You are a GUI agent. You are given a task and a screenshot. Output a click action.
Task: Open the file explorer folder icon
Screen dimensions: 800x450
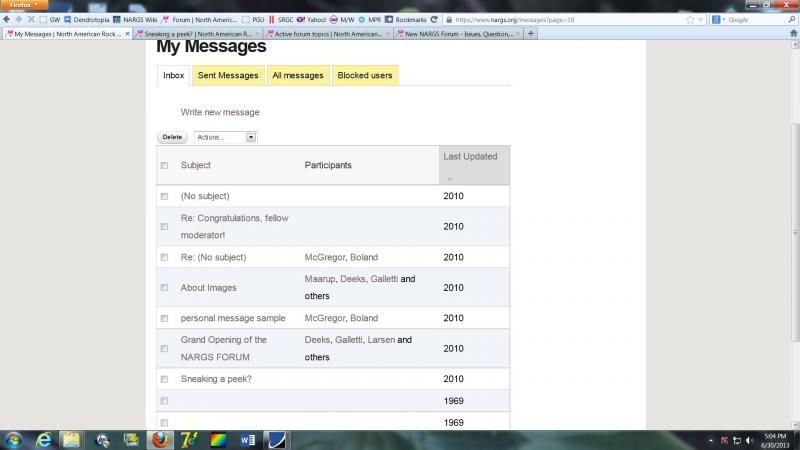[72, 439]
